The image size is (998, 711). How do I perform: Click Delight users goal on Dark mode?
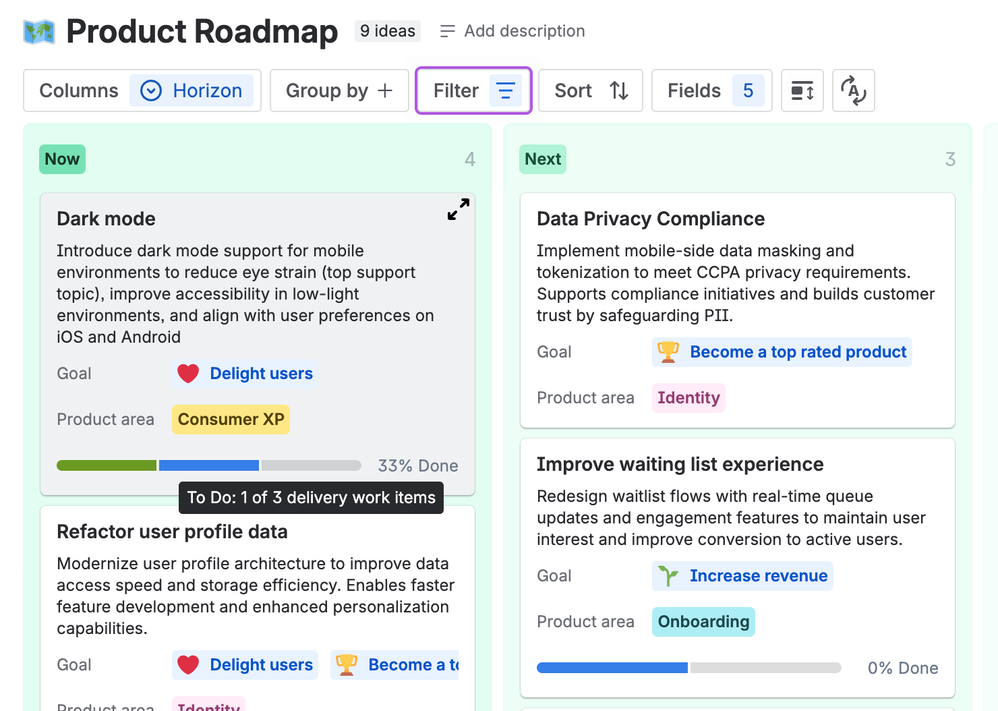[x=245, y=374]
